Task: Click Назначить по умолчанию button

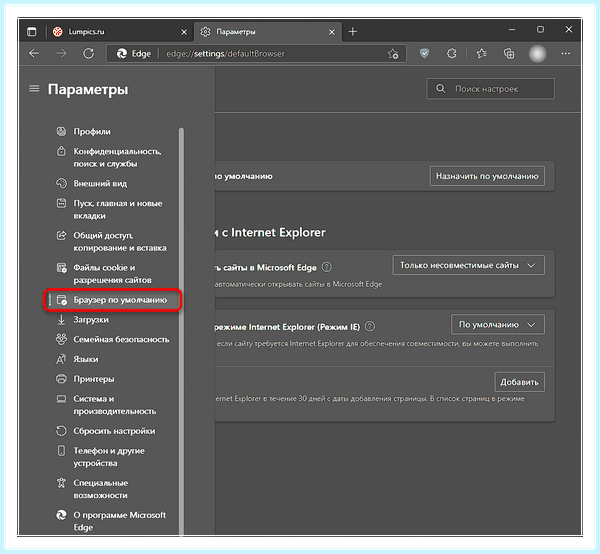Action: pyautogui.click(x=487, y=176)
